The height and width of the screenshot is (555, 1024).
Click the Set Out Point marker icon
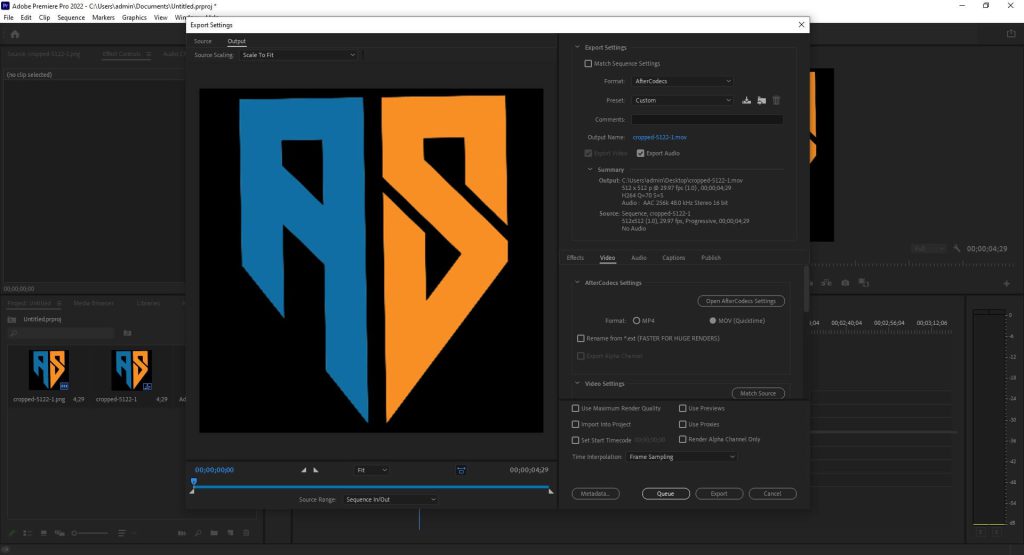316,469
